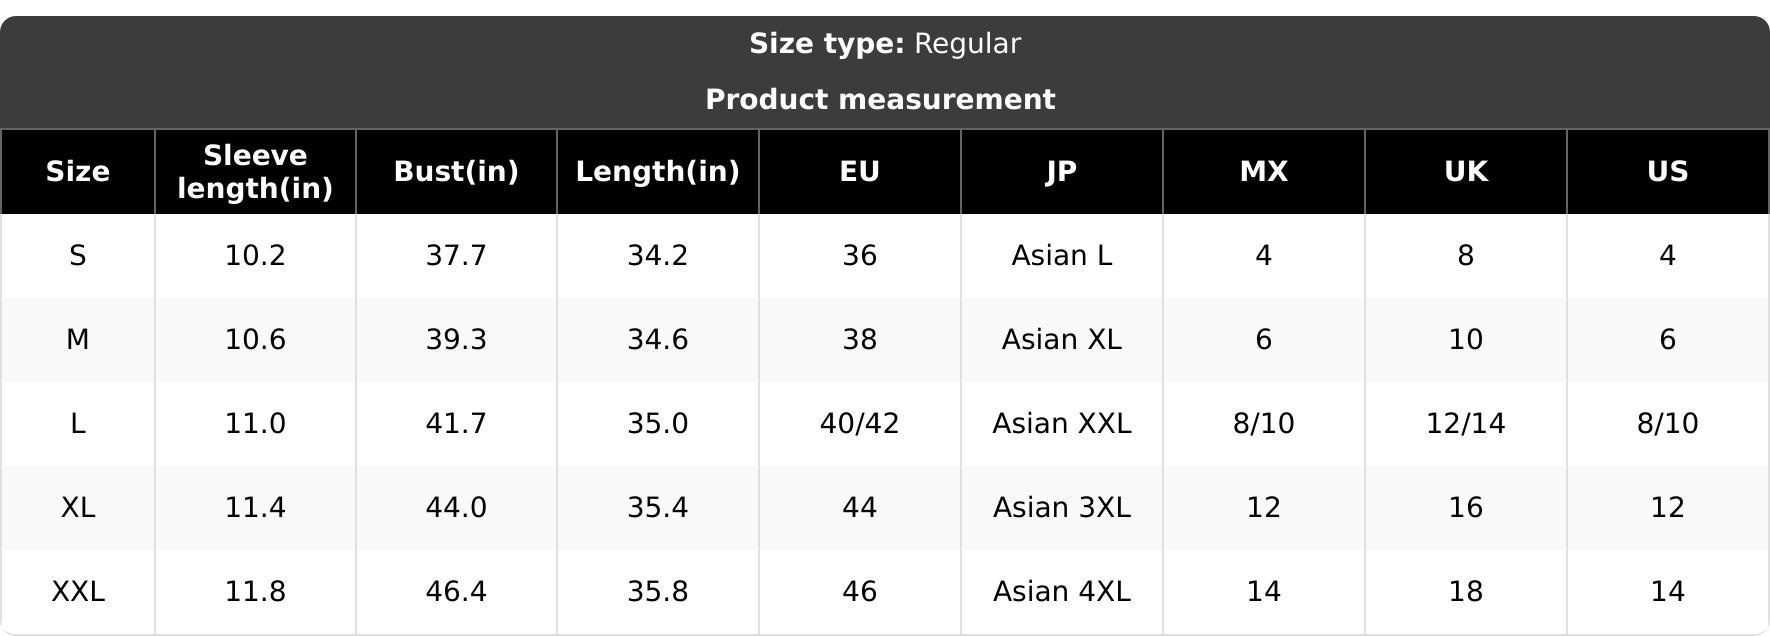
Task: Click the EU column header
Action: pos(860,172)
